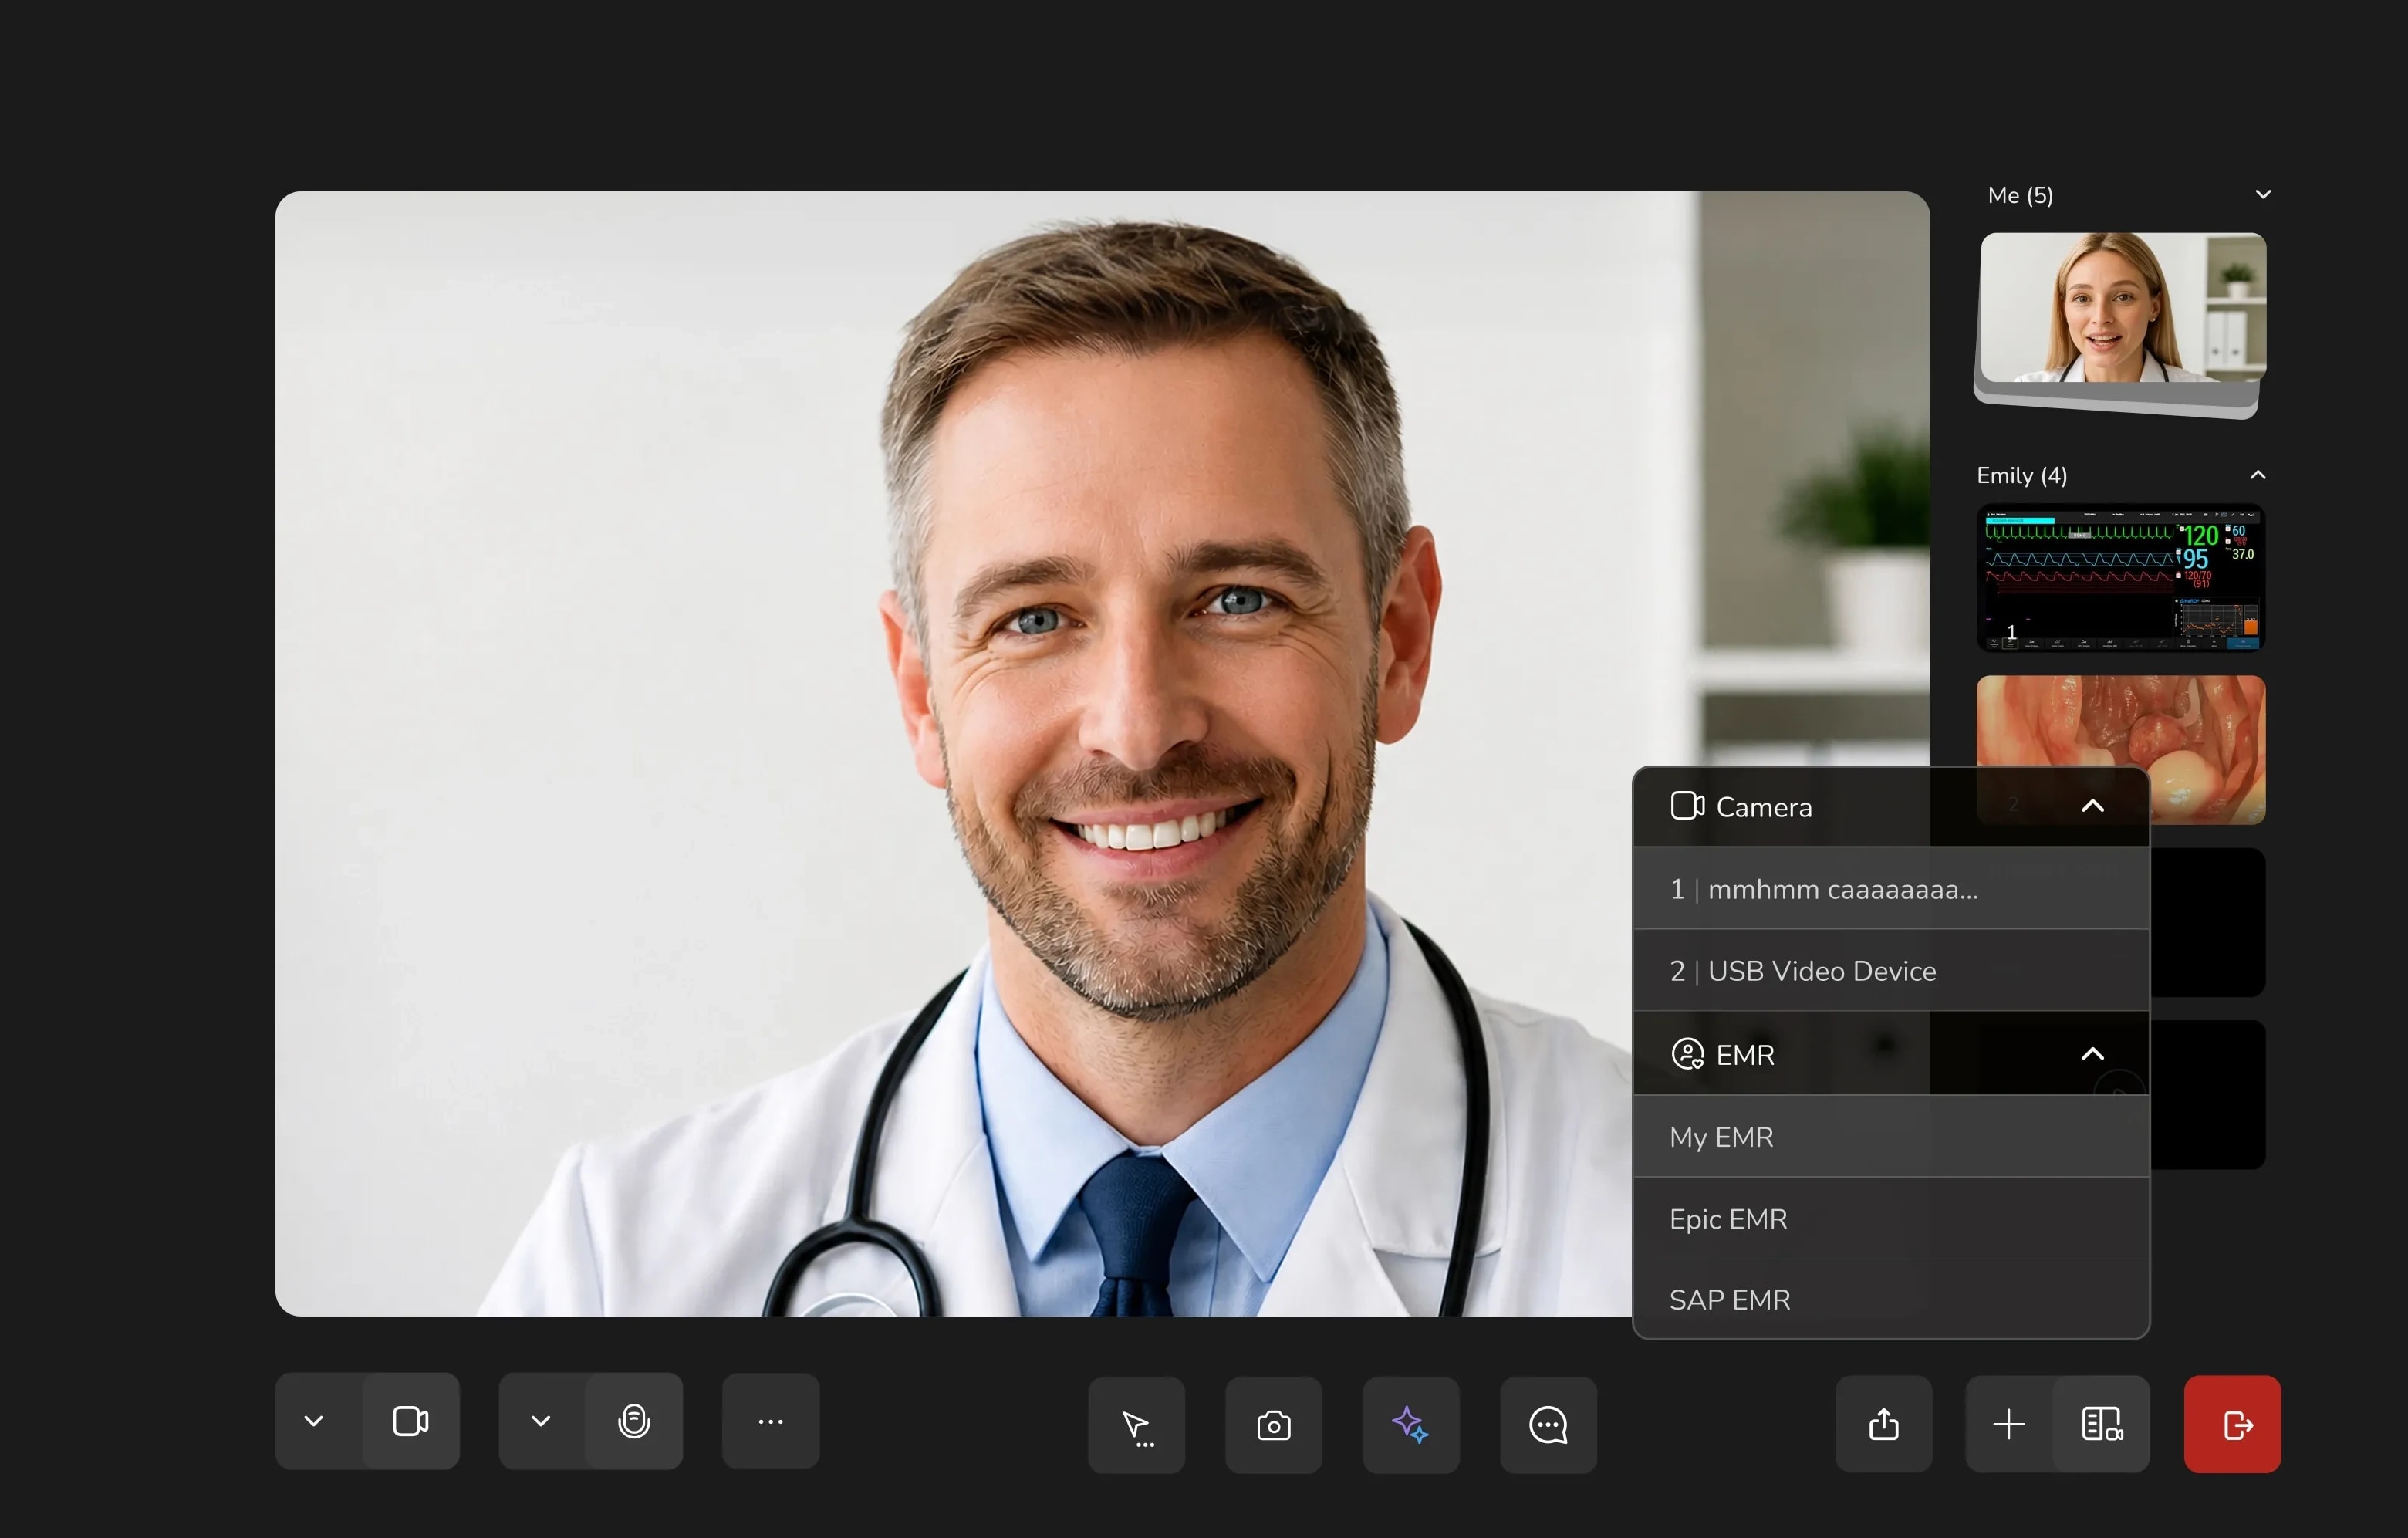Open the AI sparkle assistant

click(x=1411, y=1425)
